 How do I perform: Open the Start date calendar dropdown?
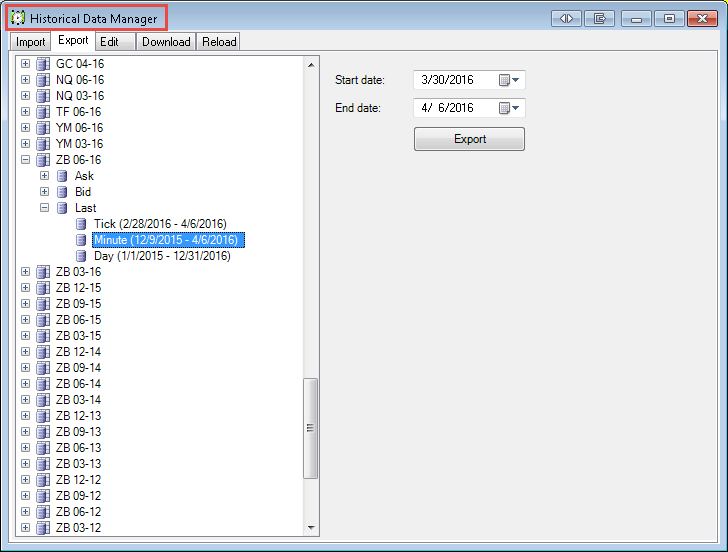point(509,80)
